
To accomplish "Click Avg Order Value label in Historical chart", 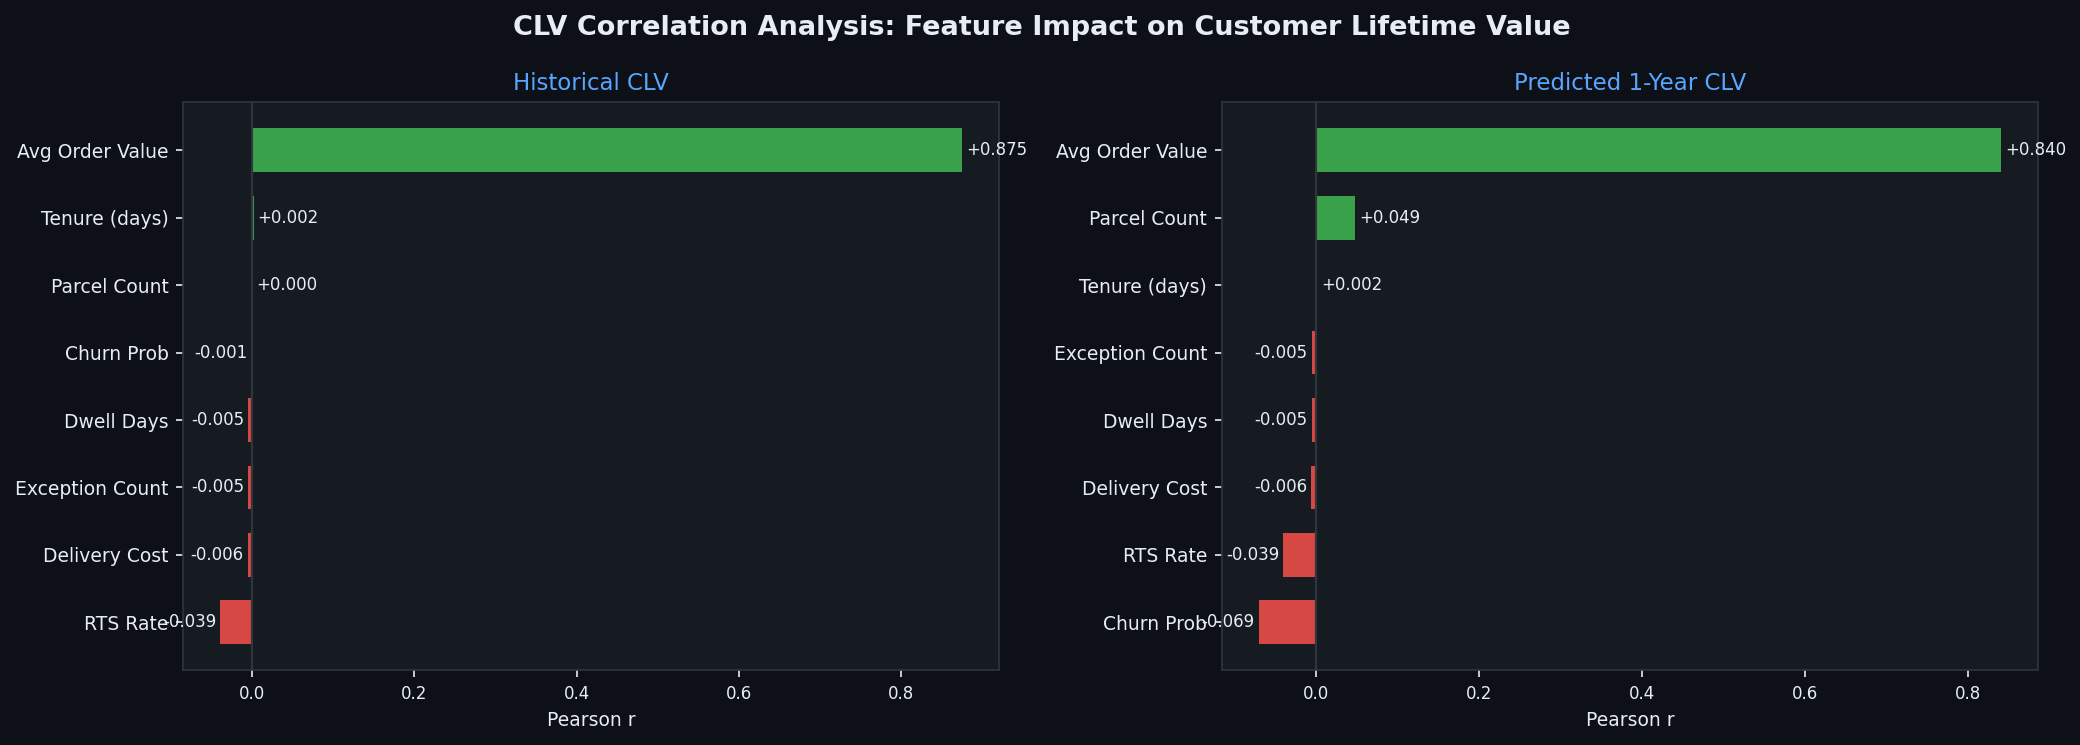I will point(93,151).
